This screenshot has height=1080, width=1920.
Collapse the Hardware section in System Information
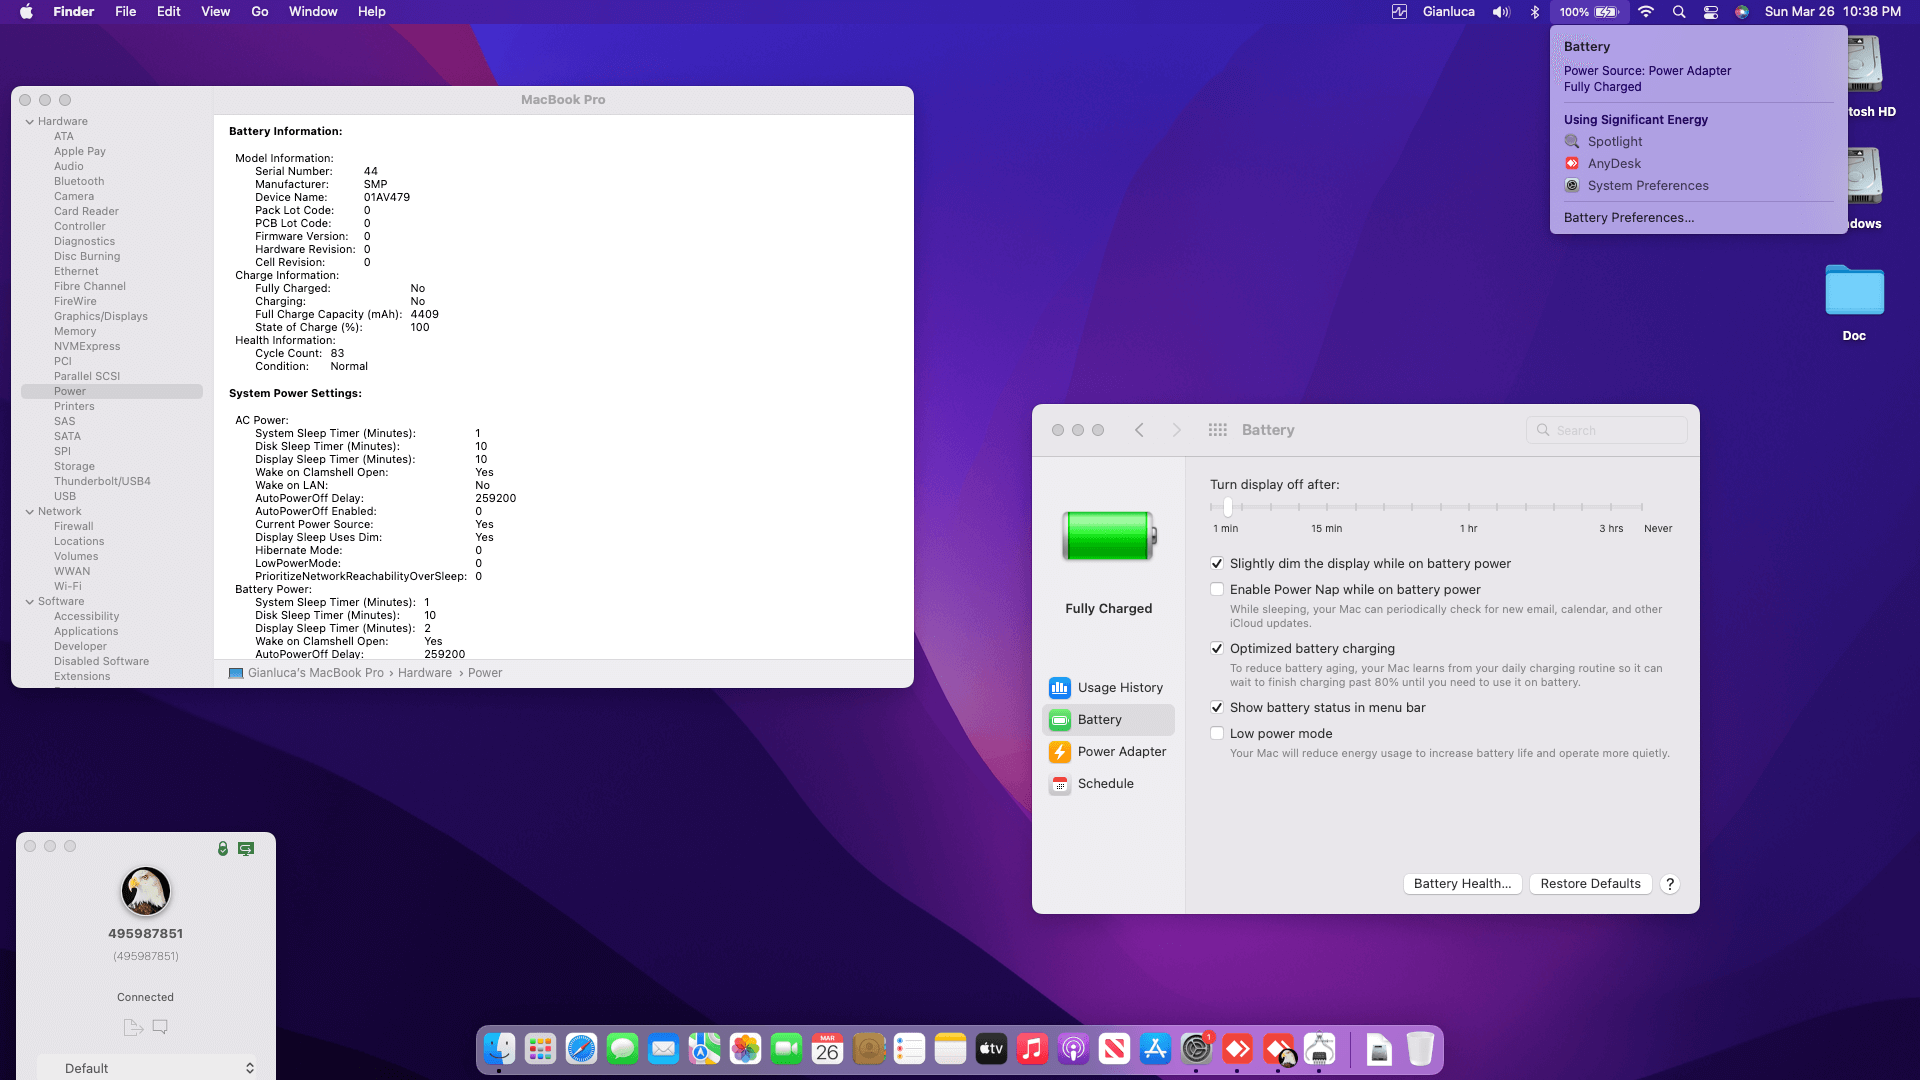pyautogui.click(x=30, y=122)
